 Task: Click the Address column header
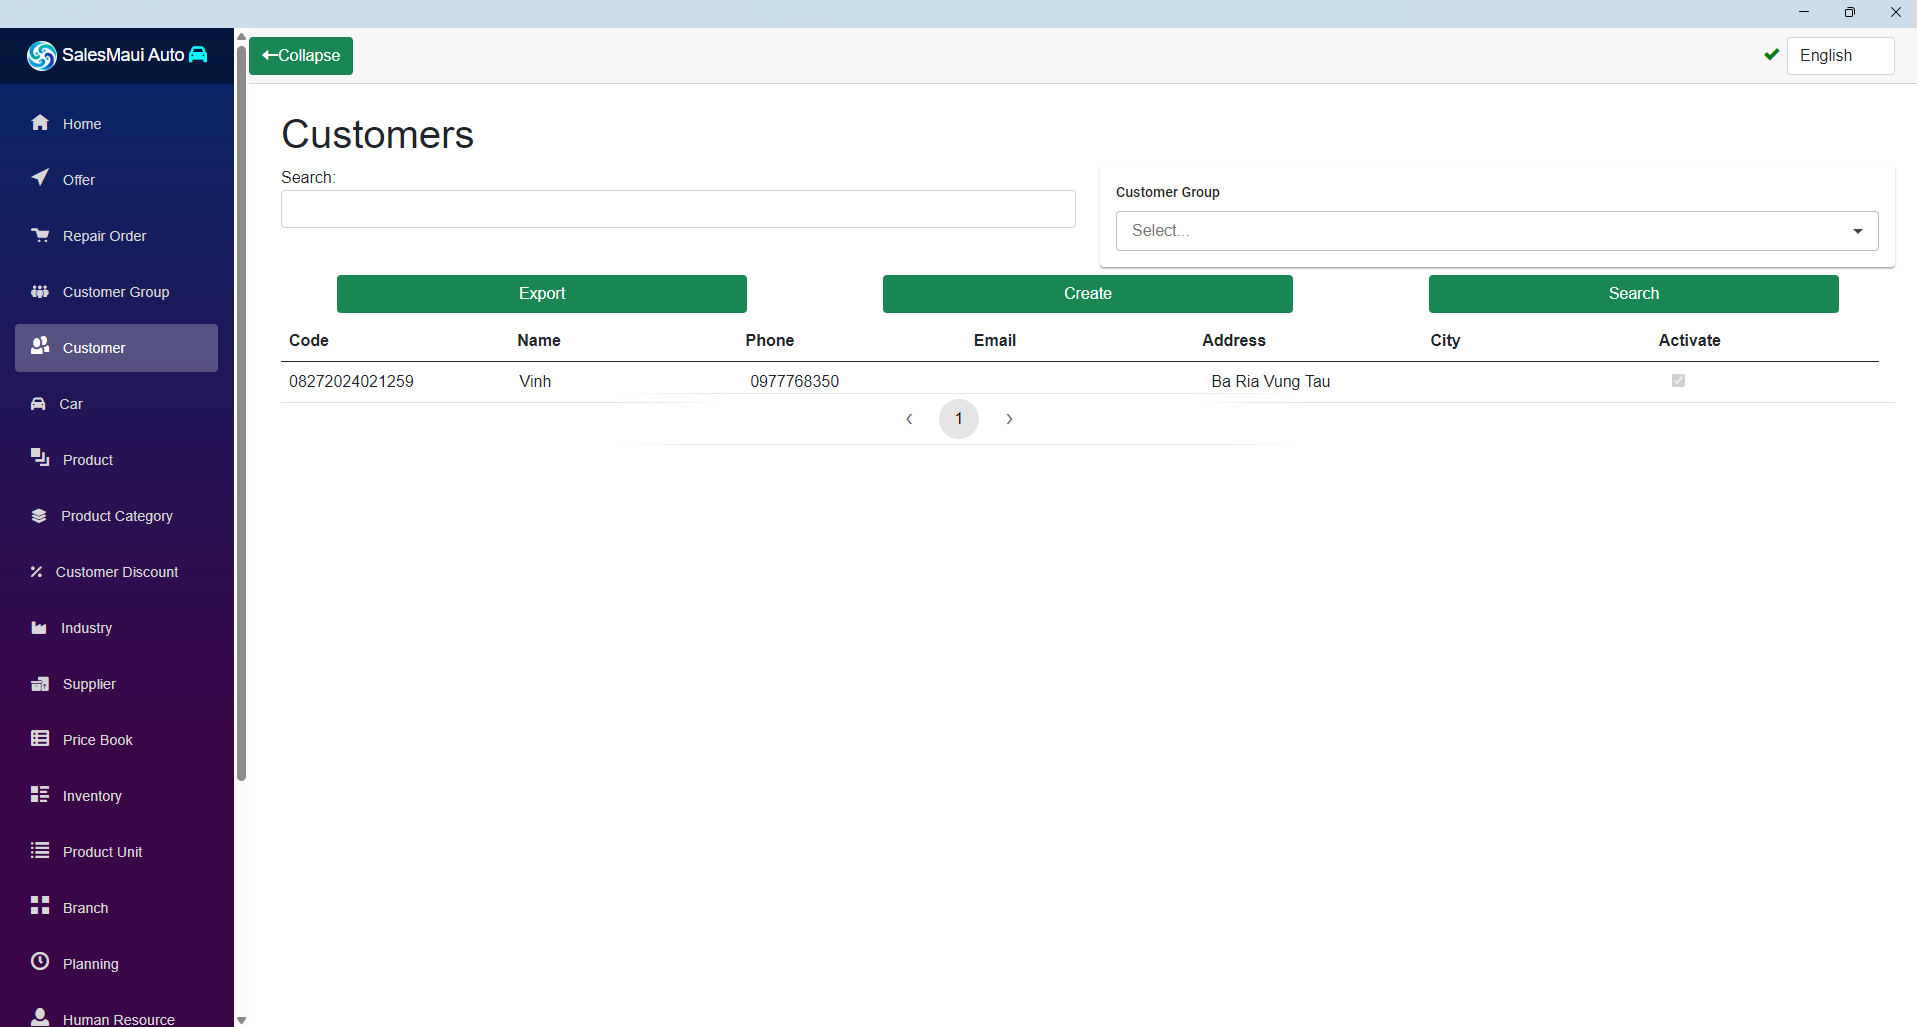click(x=1234, y=340)
